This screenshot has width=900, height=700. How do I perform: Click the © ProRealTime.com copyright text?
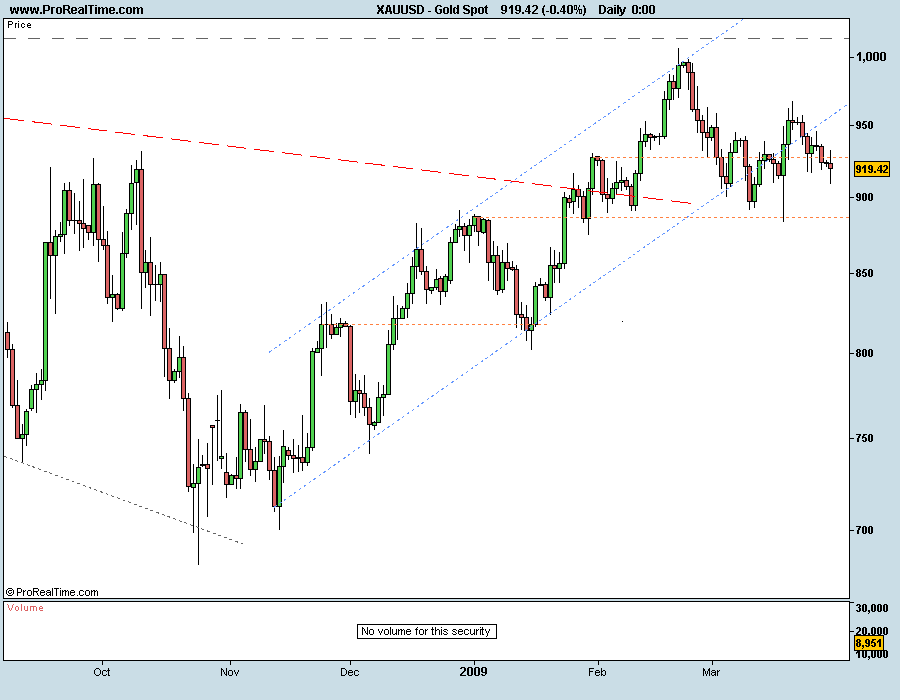(x=52, y=592)
